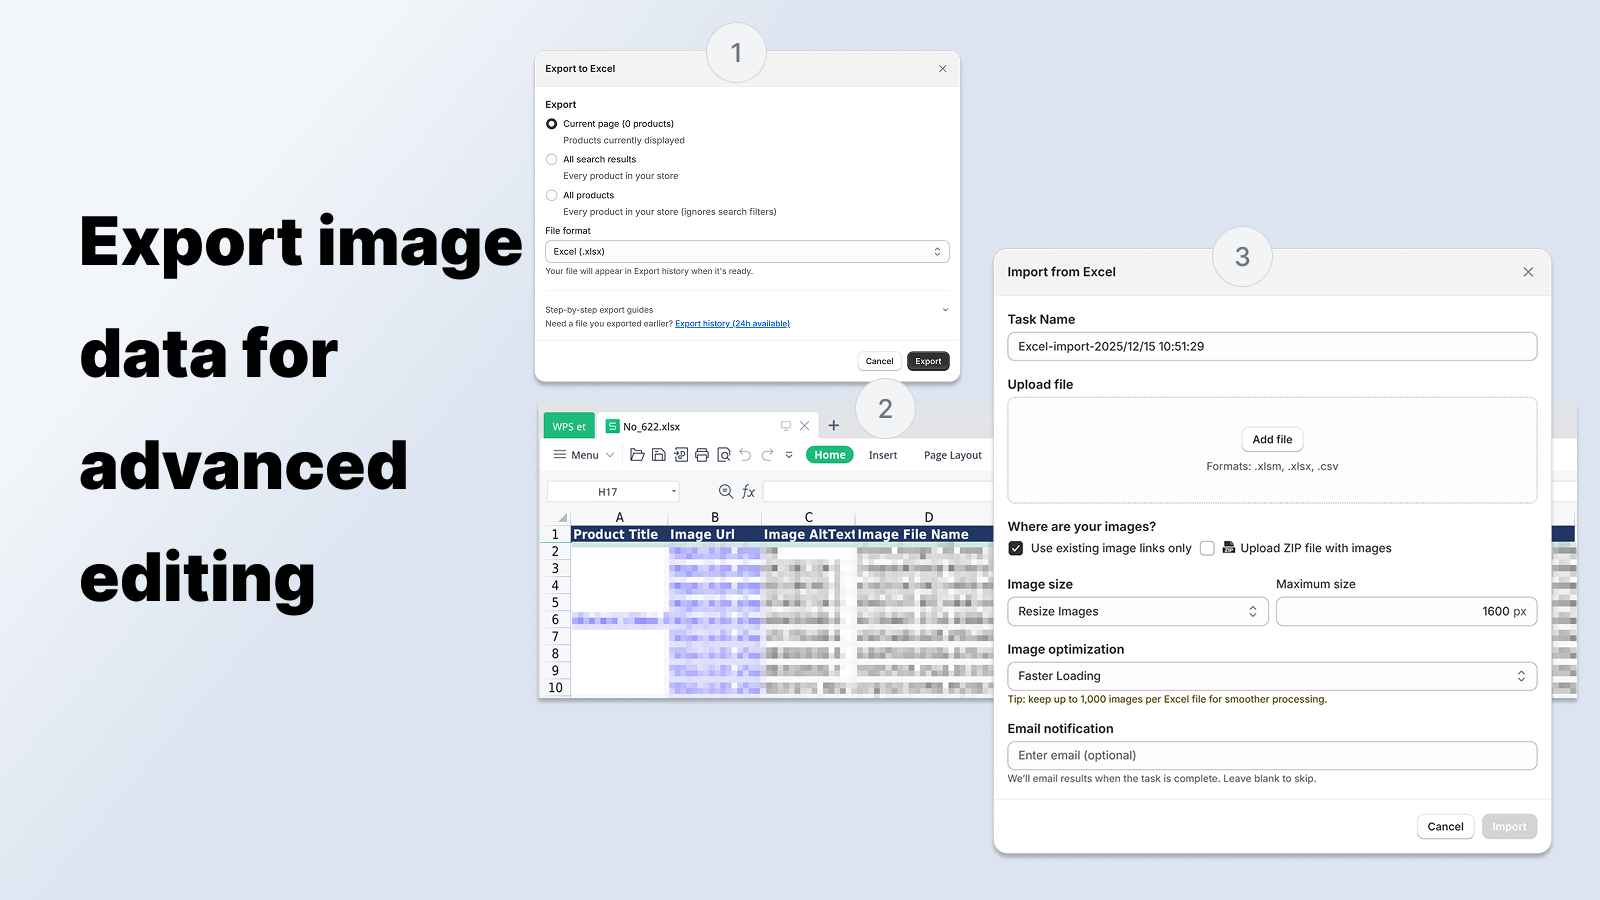Click the Add file button
The width and height of the screenshot is (1600, 900).
[1272, 439]
